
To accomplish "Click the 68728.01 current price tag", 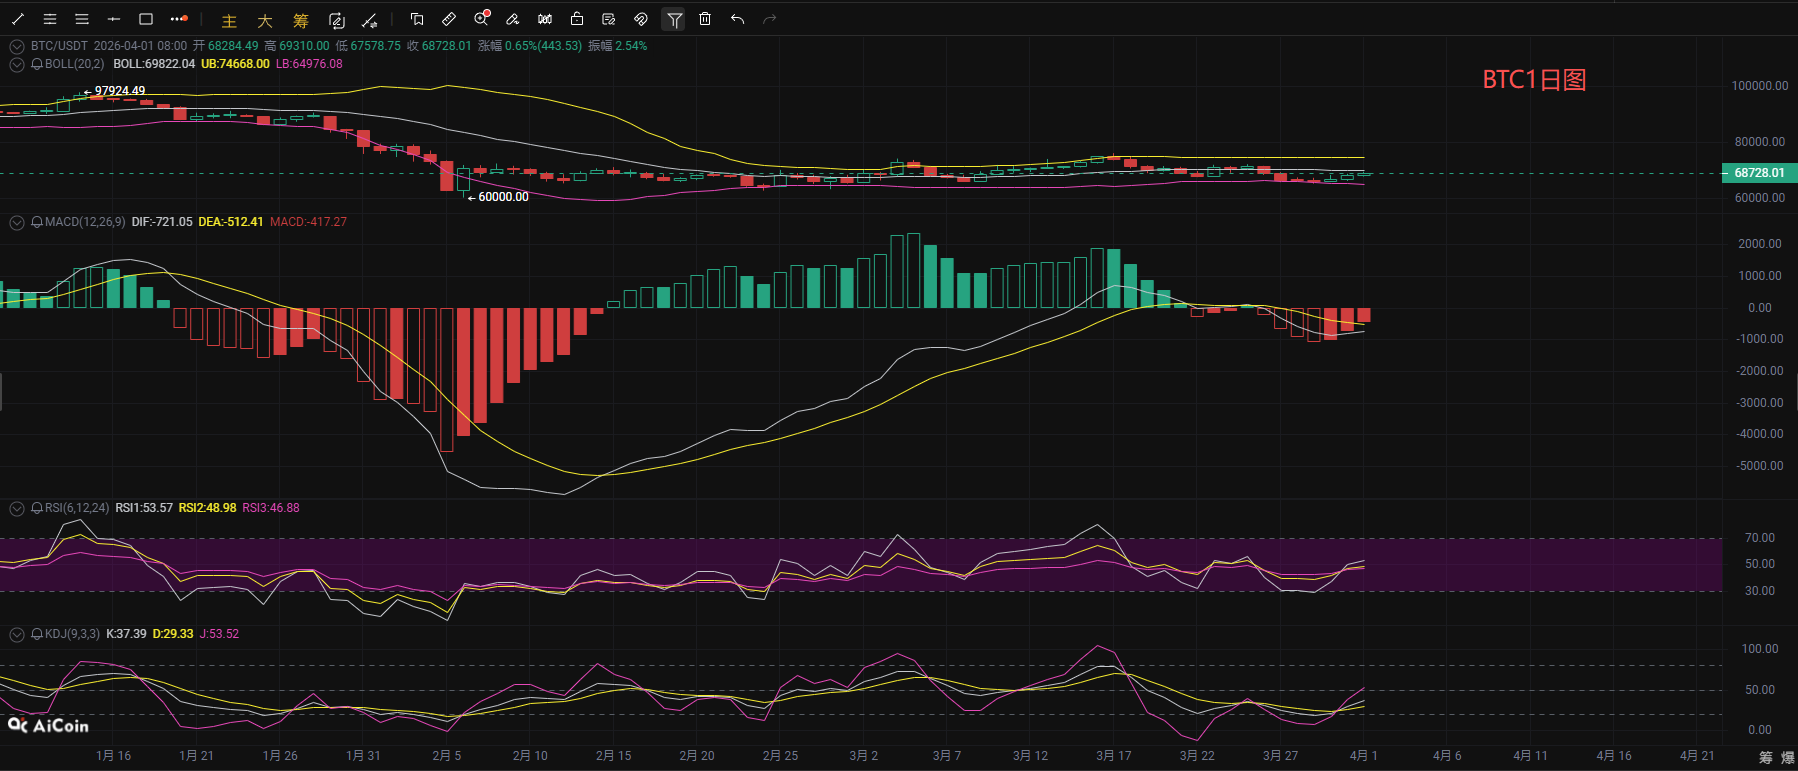I will coord(1758,173).
